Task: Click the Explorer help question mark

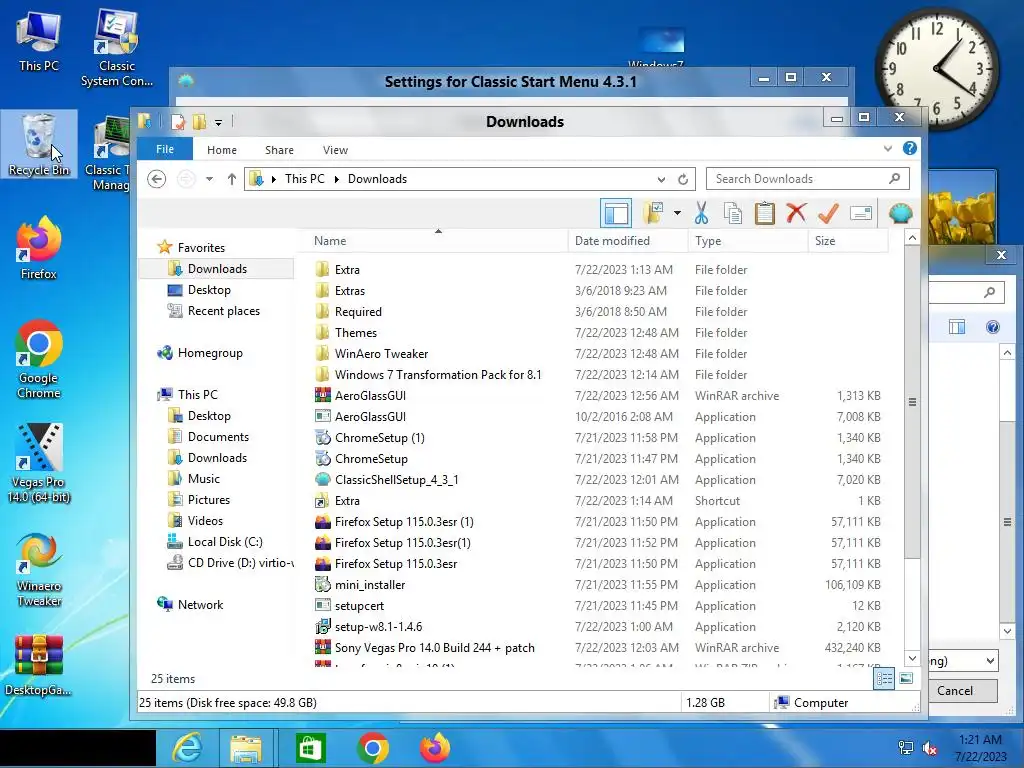Action: (x=910, y=148)
